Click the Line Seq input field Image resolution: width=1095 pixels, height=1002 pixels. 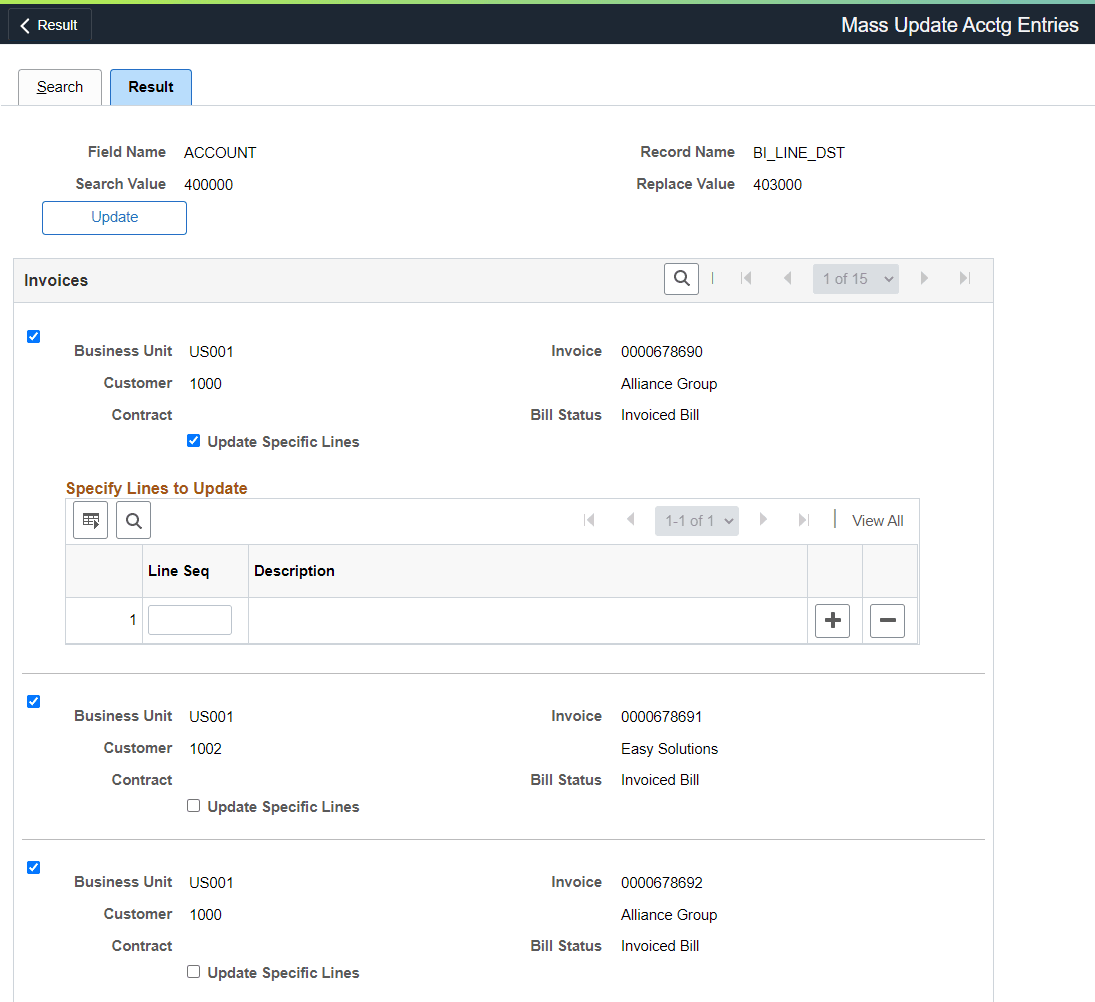pos(190,620)
